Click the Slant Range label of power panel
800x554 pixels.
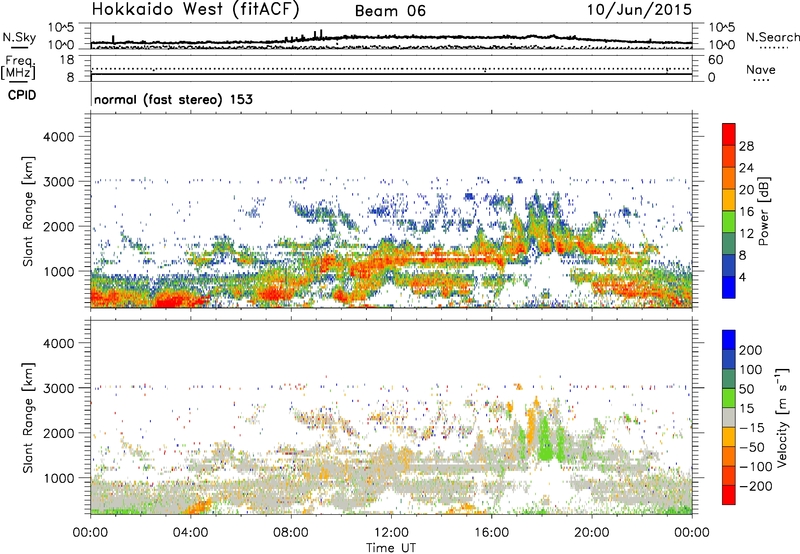tap(27, 211)
